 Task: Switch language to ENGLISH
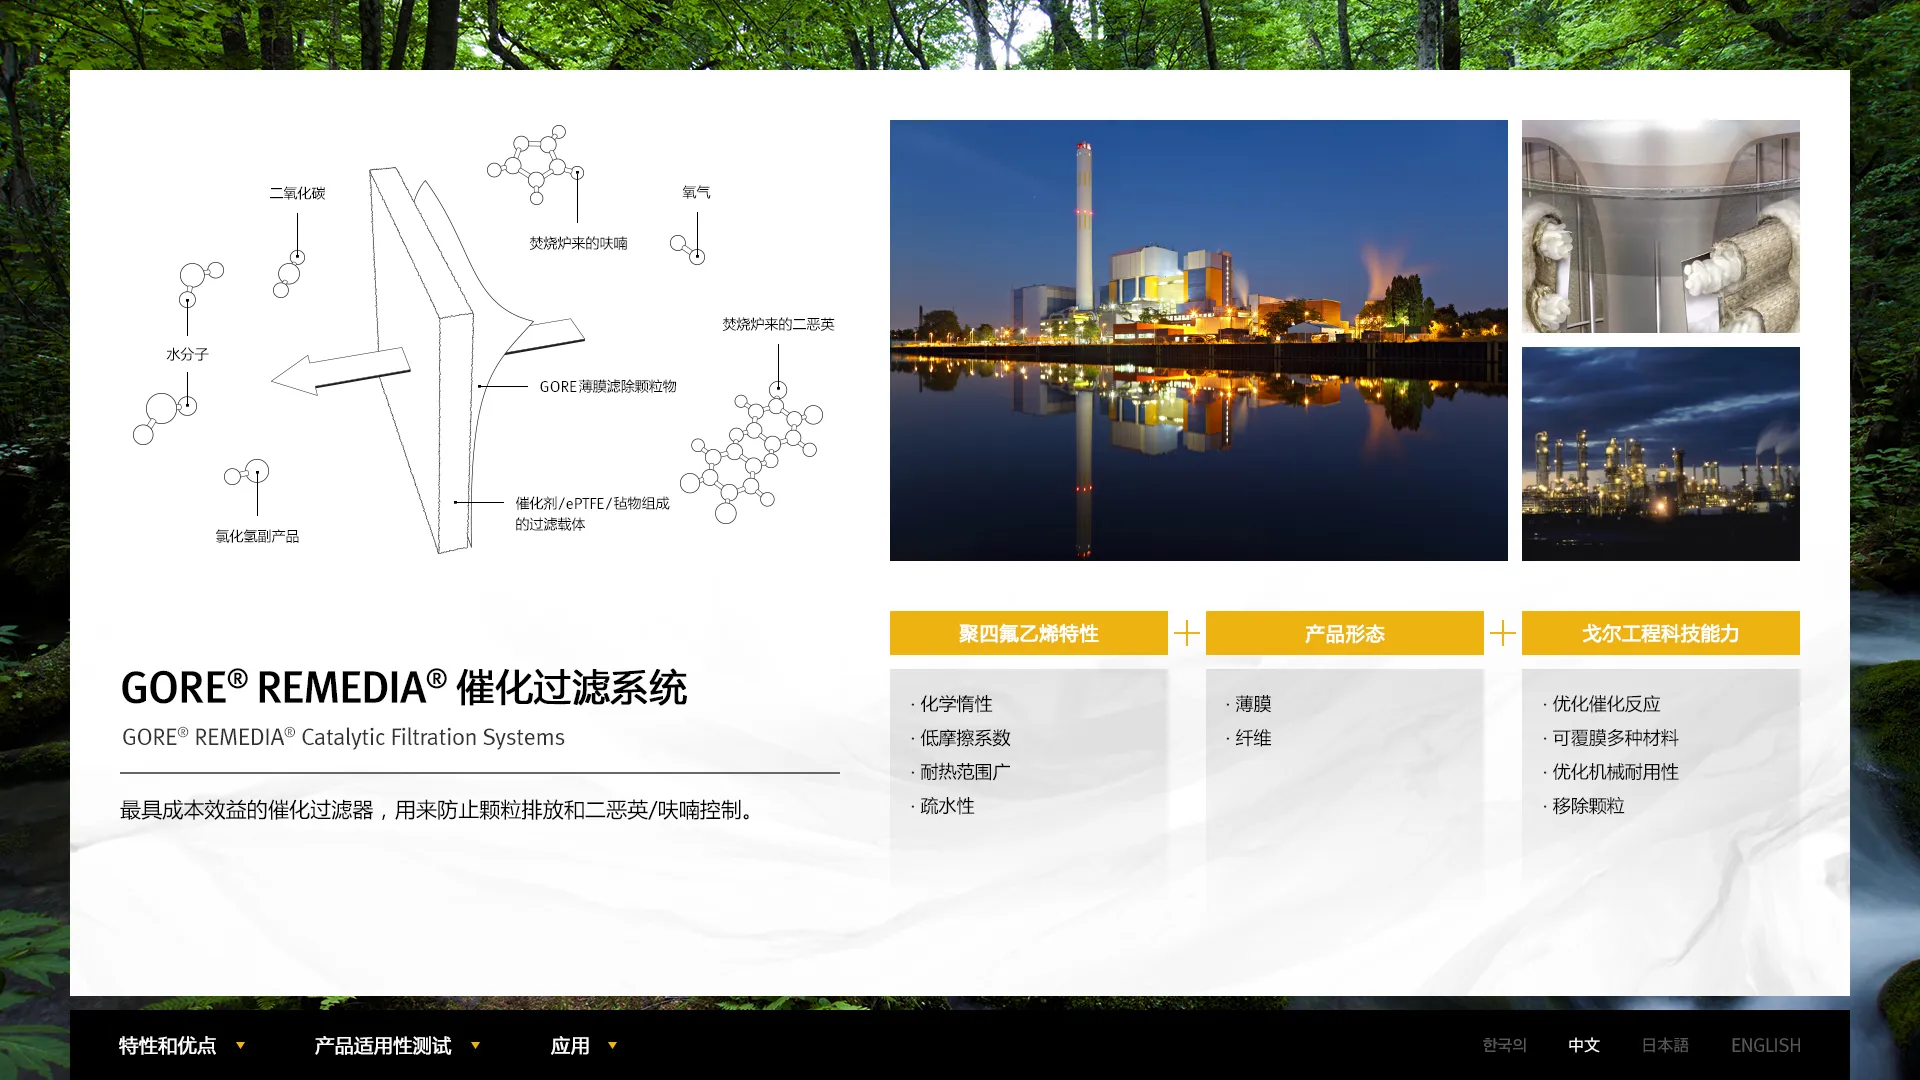1765,1045
